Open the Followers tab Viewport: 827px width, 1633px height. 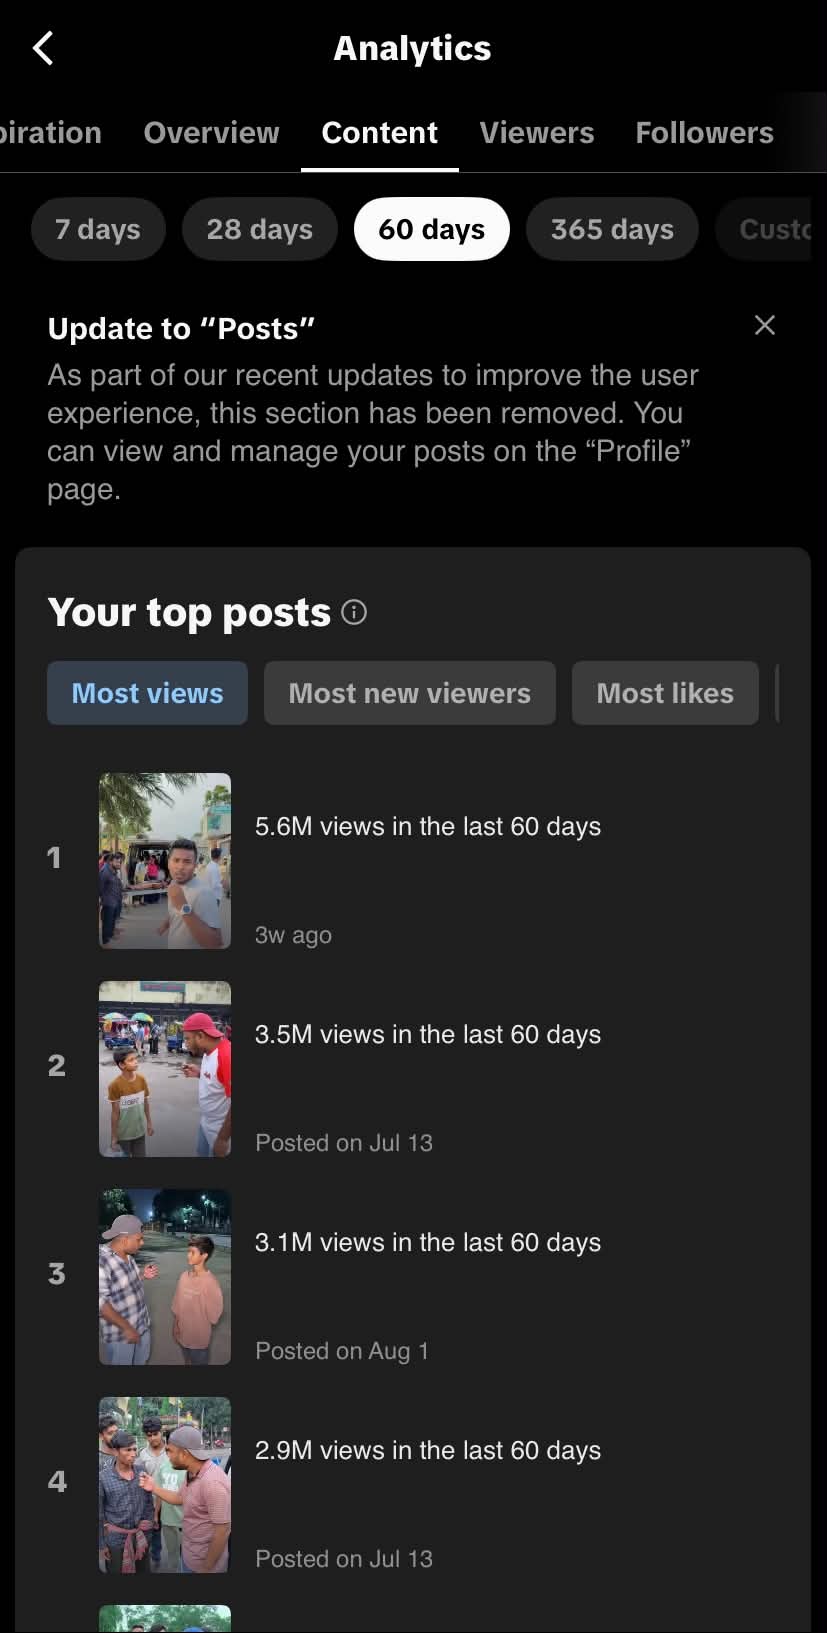click(705, 133)
